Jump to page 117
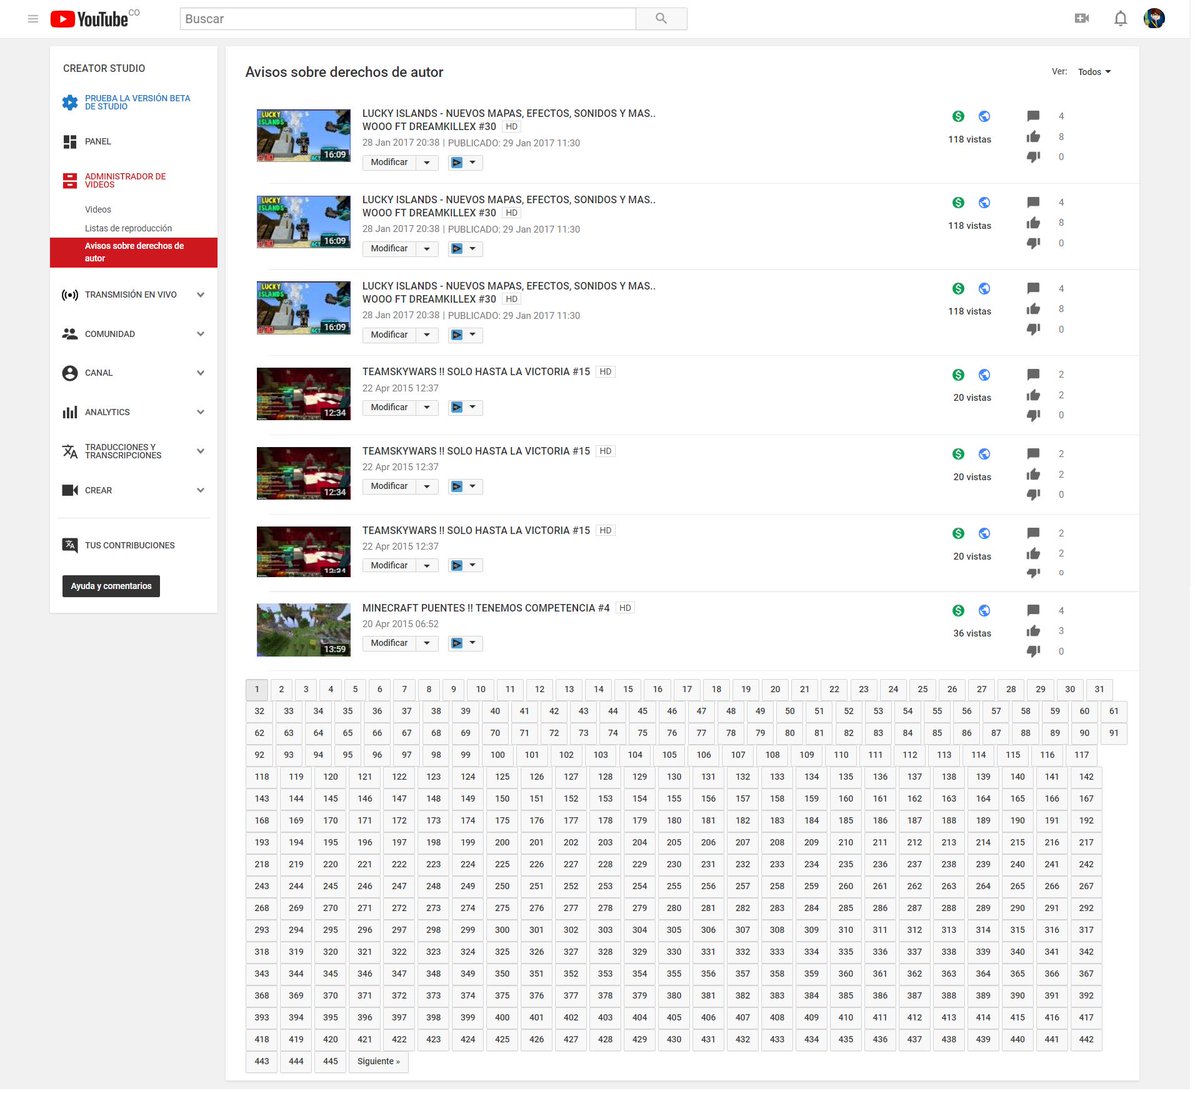This screenshot has height=1093, width=1200. [x=1081, y=755]
